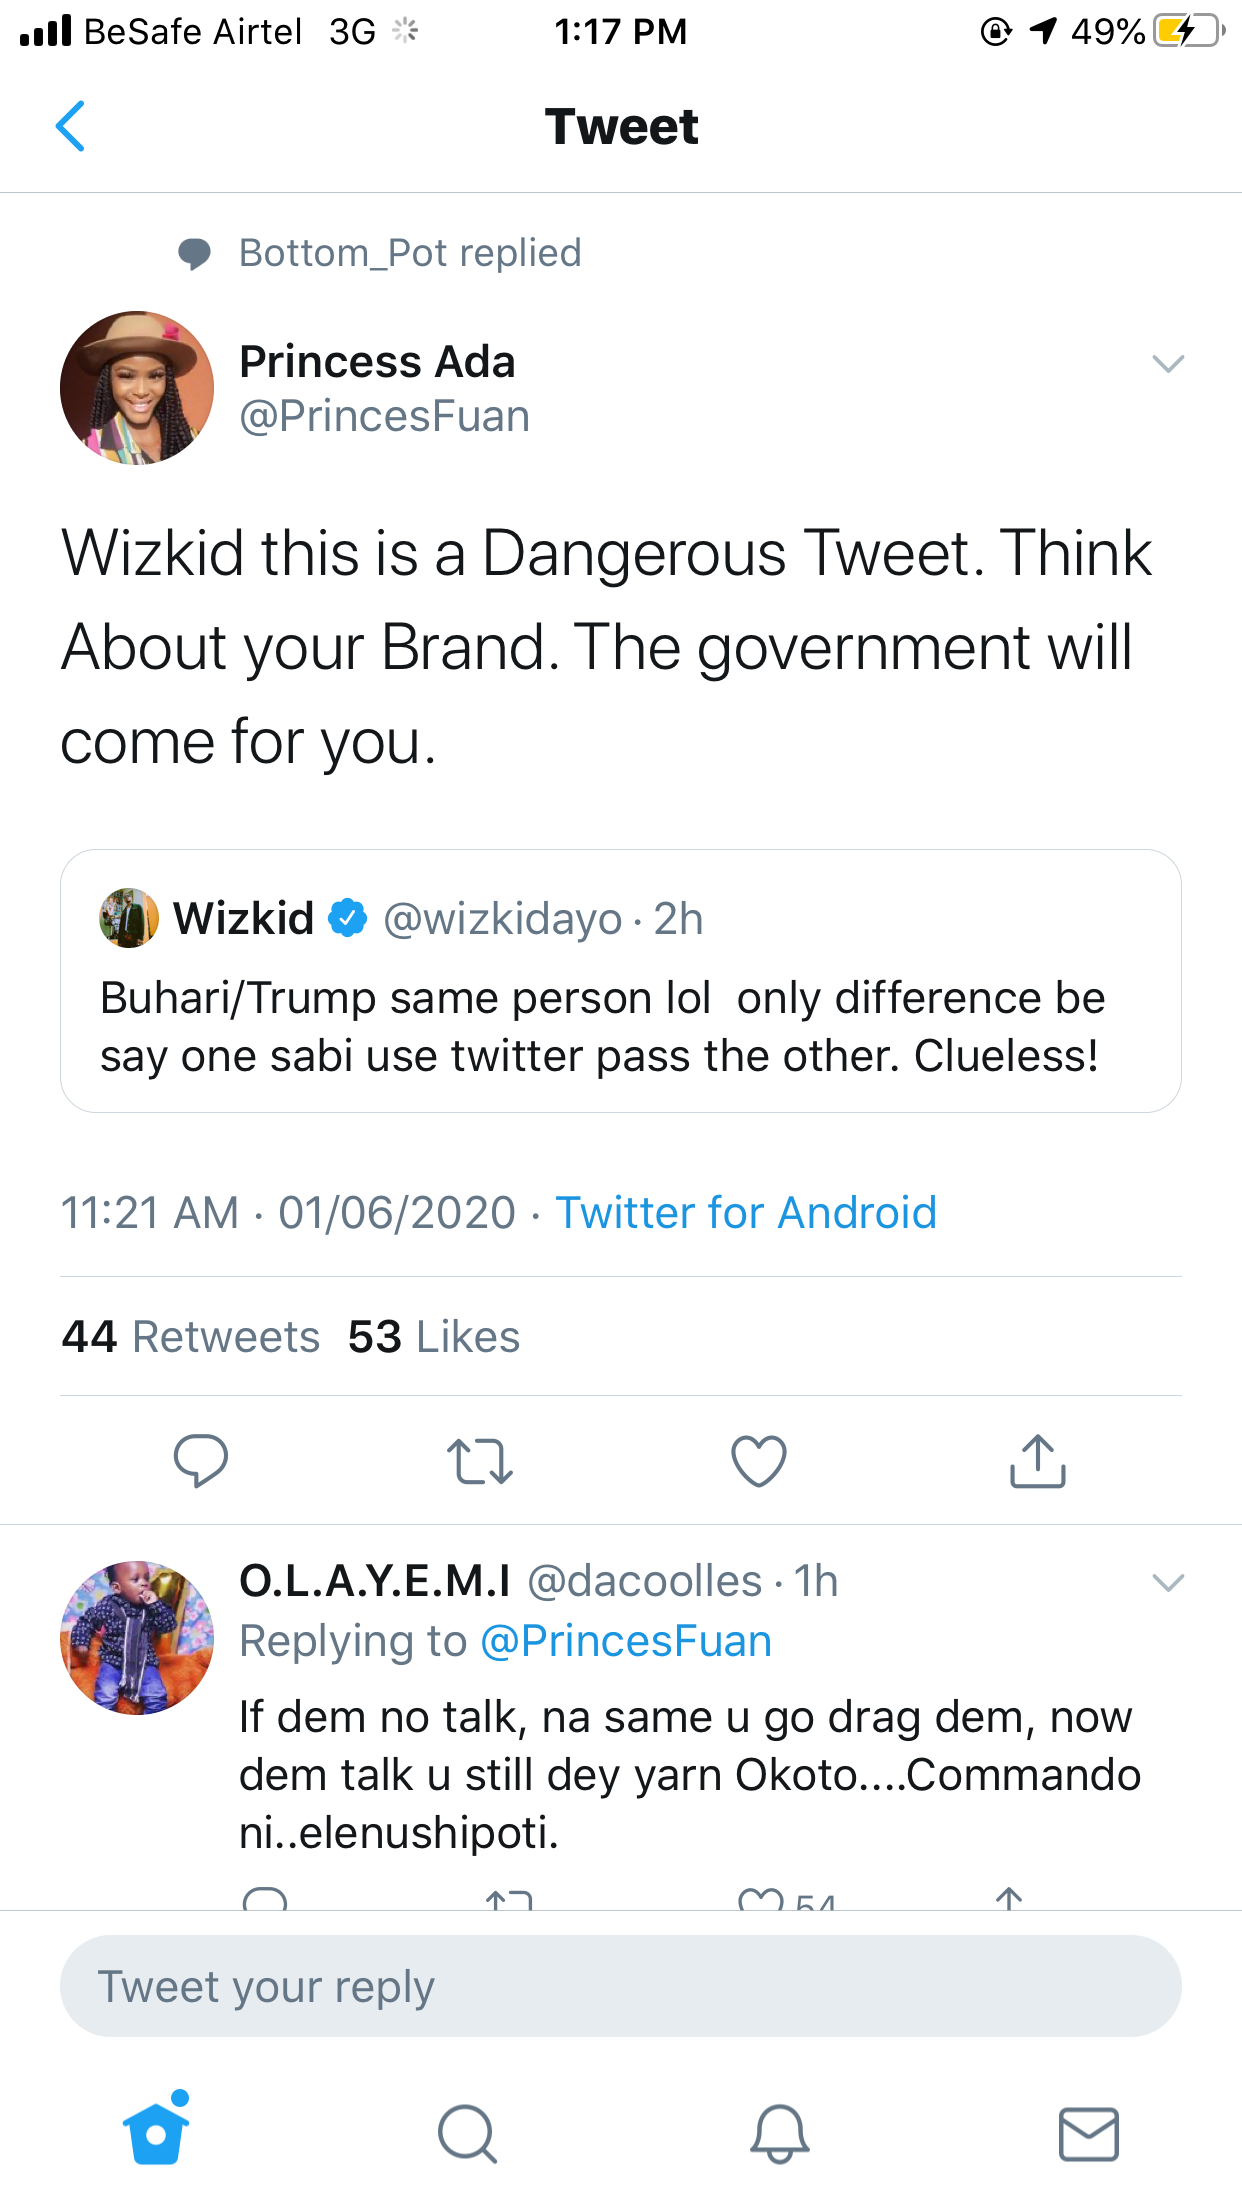The height and width of the screenshot is (2208, 1242).
Task: Open Twitter for Android link
Action: (x=746, y=1213)
